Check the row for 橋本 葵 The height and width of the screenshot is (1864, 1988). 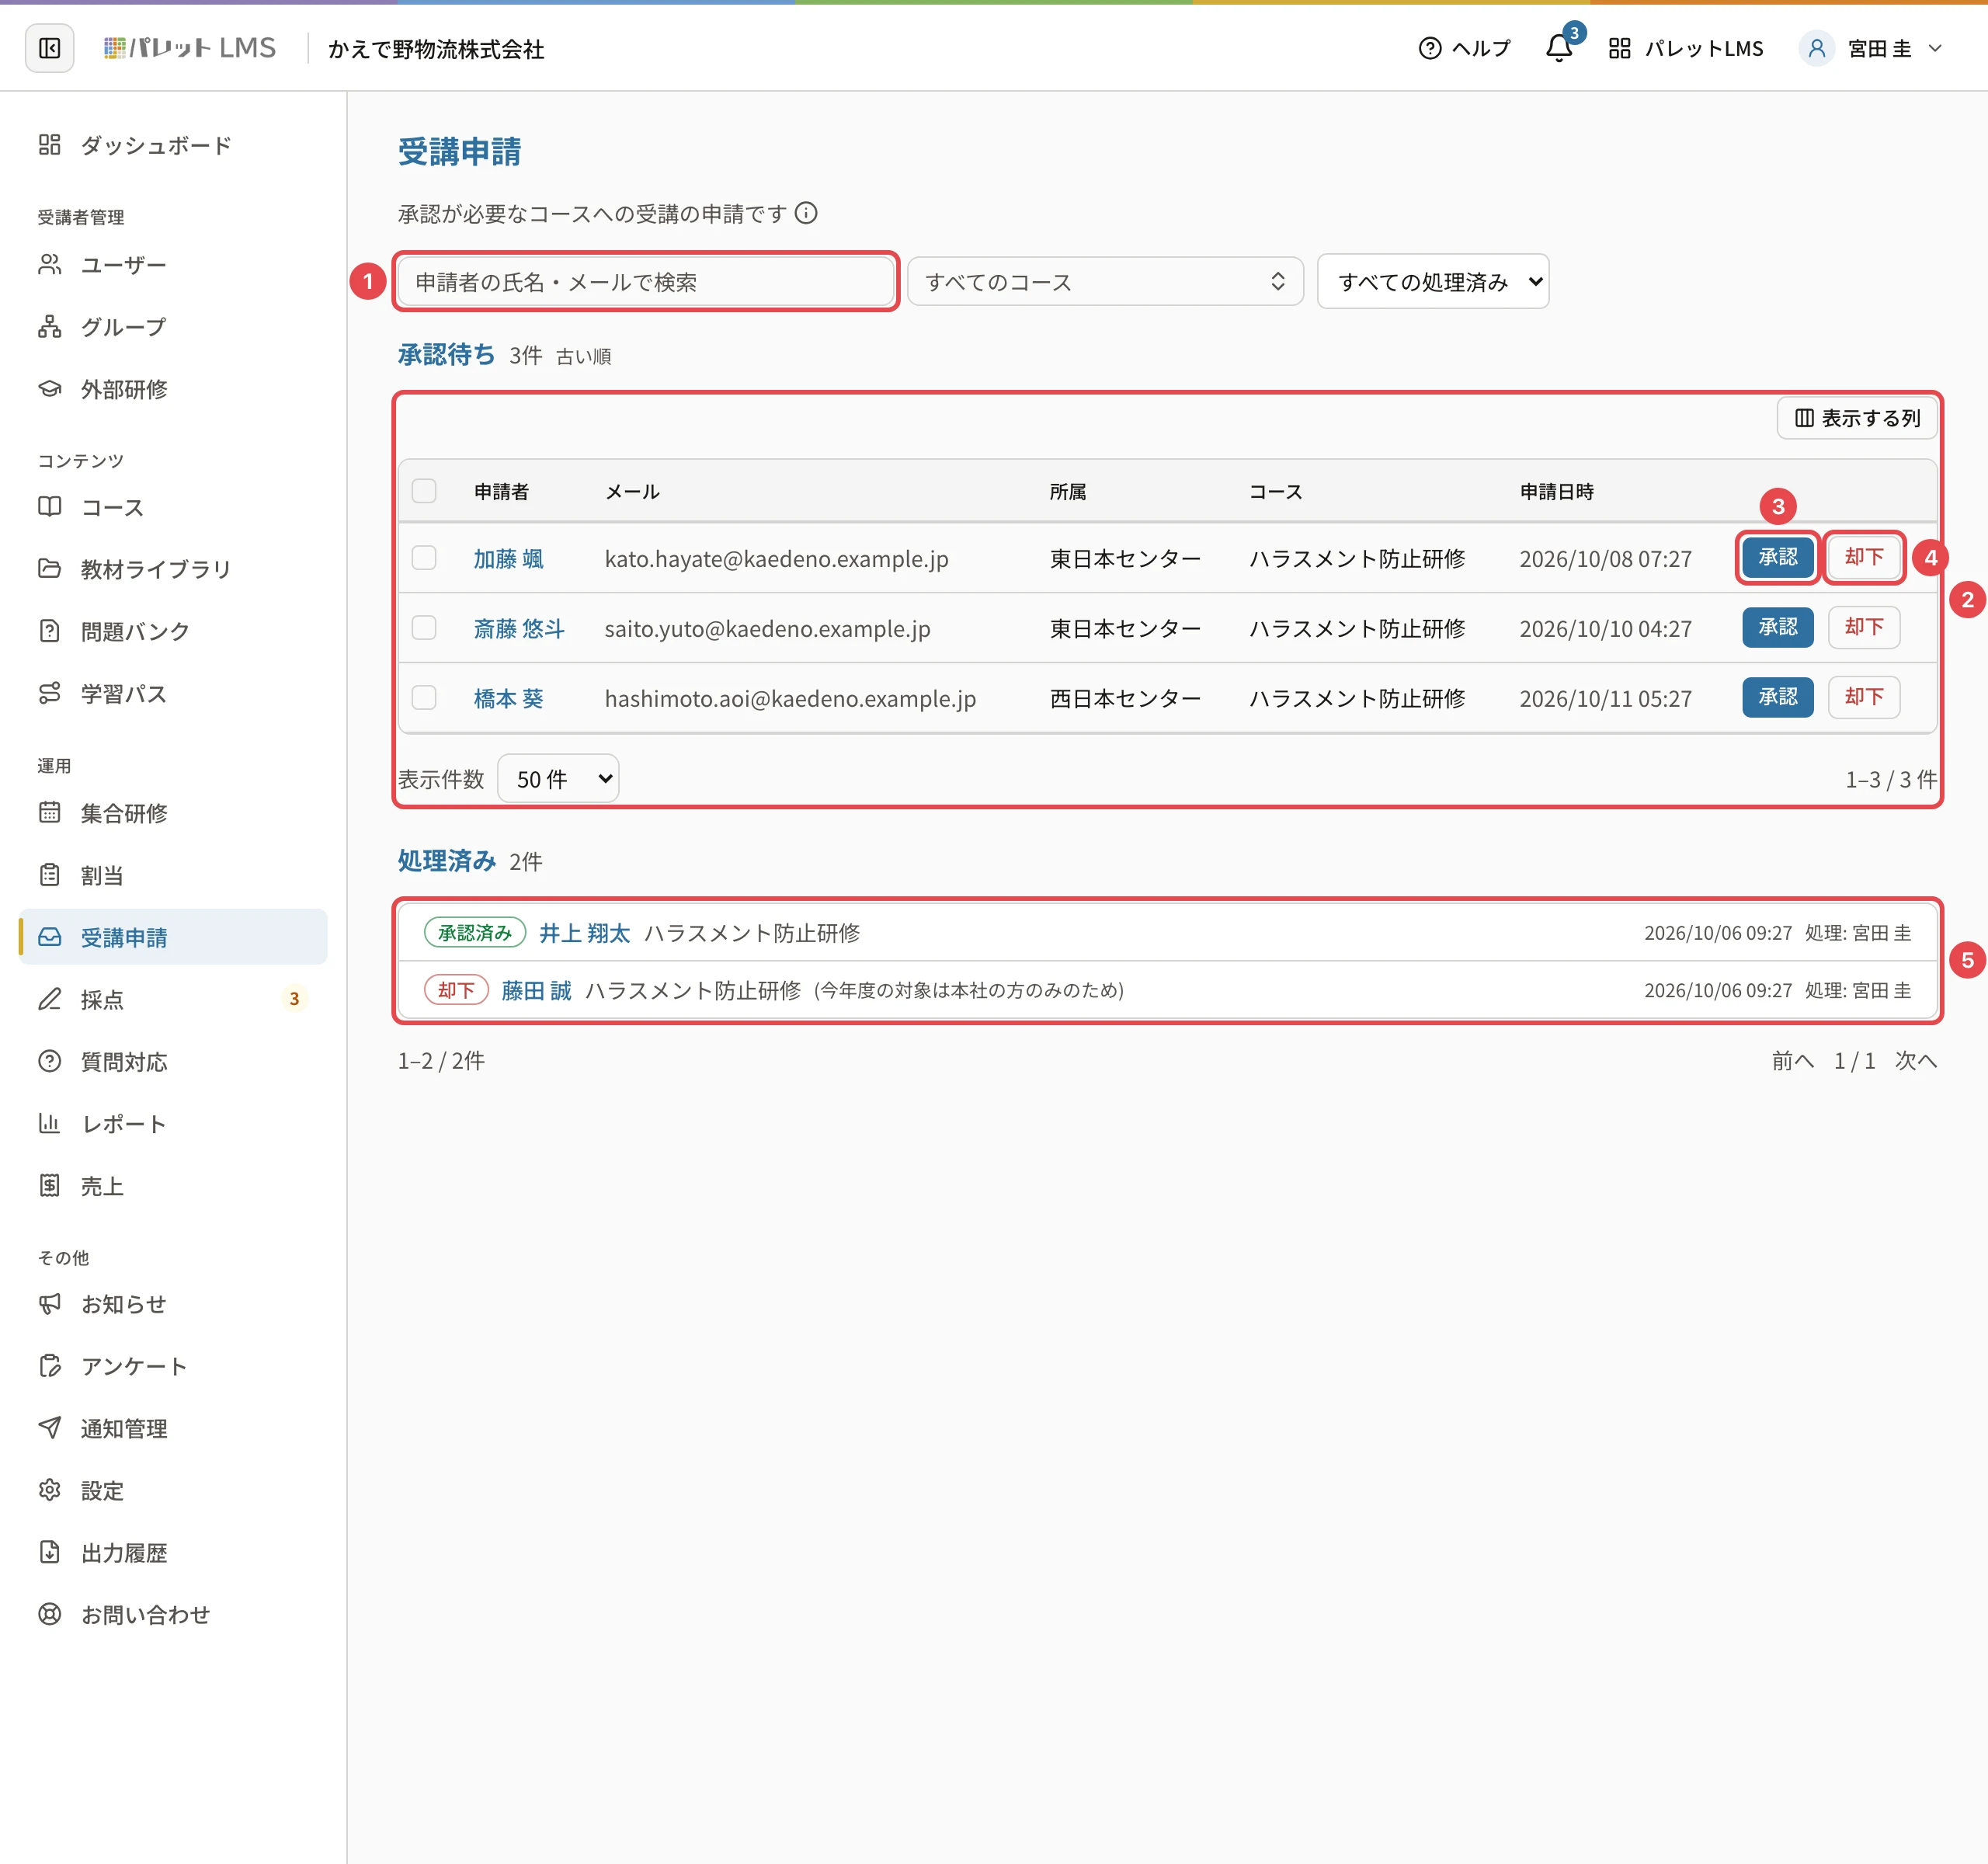coord(424,698)
